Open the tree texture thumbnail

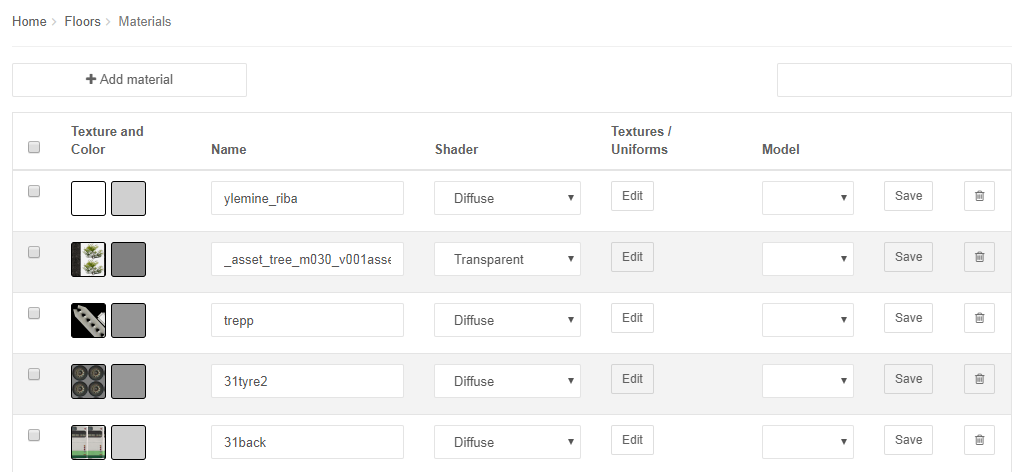[88, 259]
